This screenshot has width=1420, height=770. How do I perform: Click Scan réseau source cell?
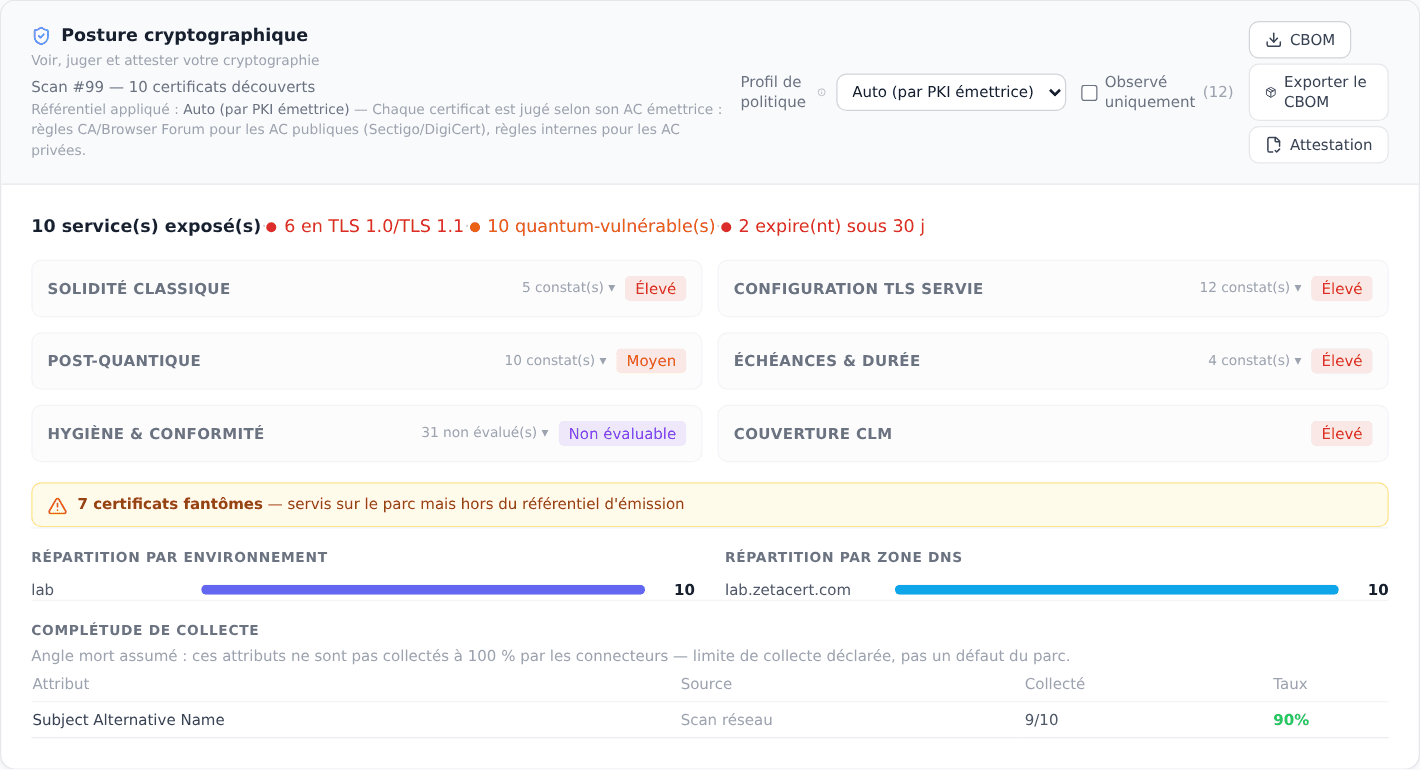(727, 720)
